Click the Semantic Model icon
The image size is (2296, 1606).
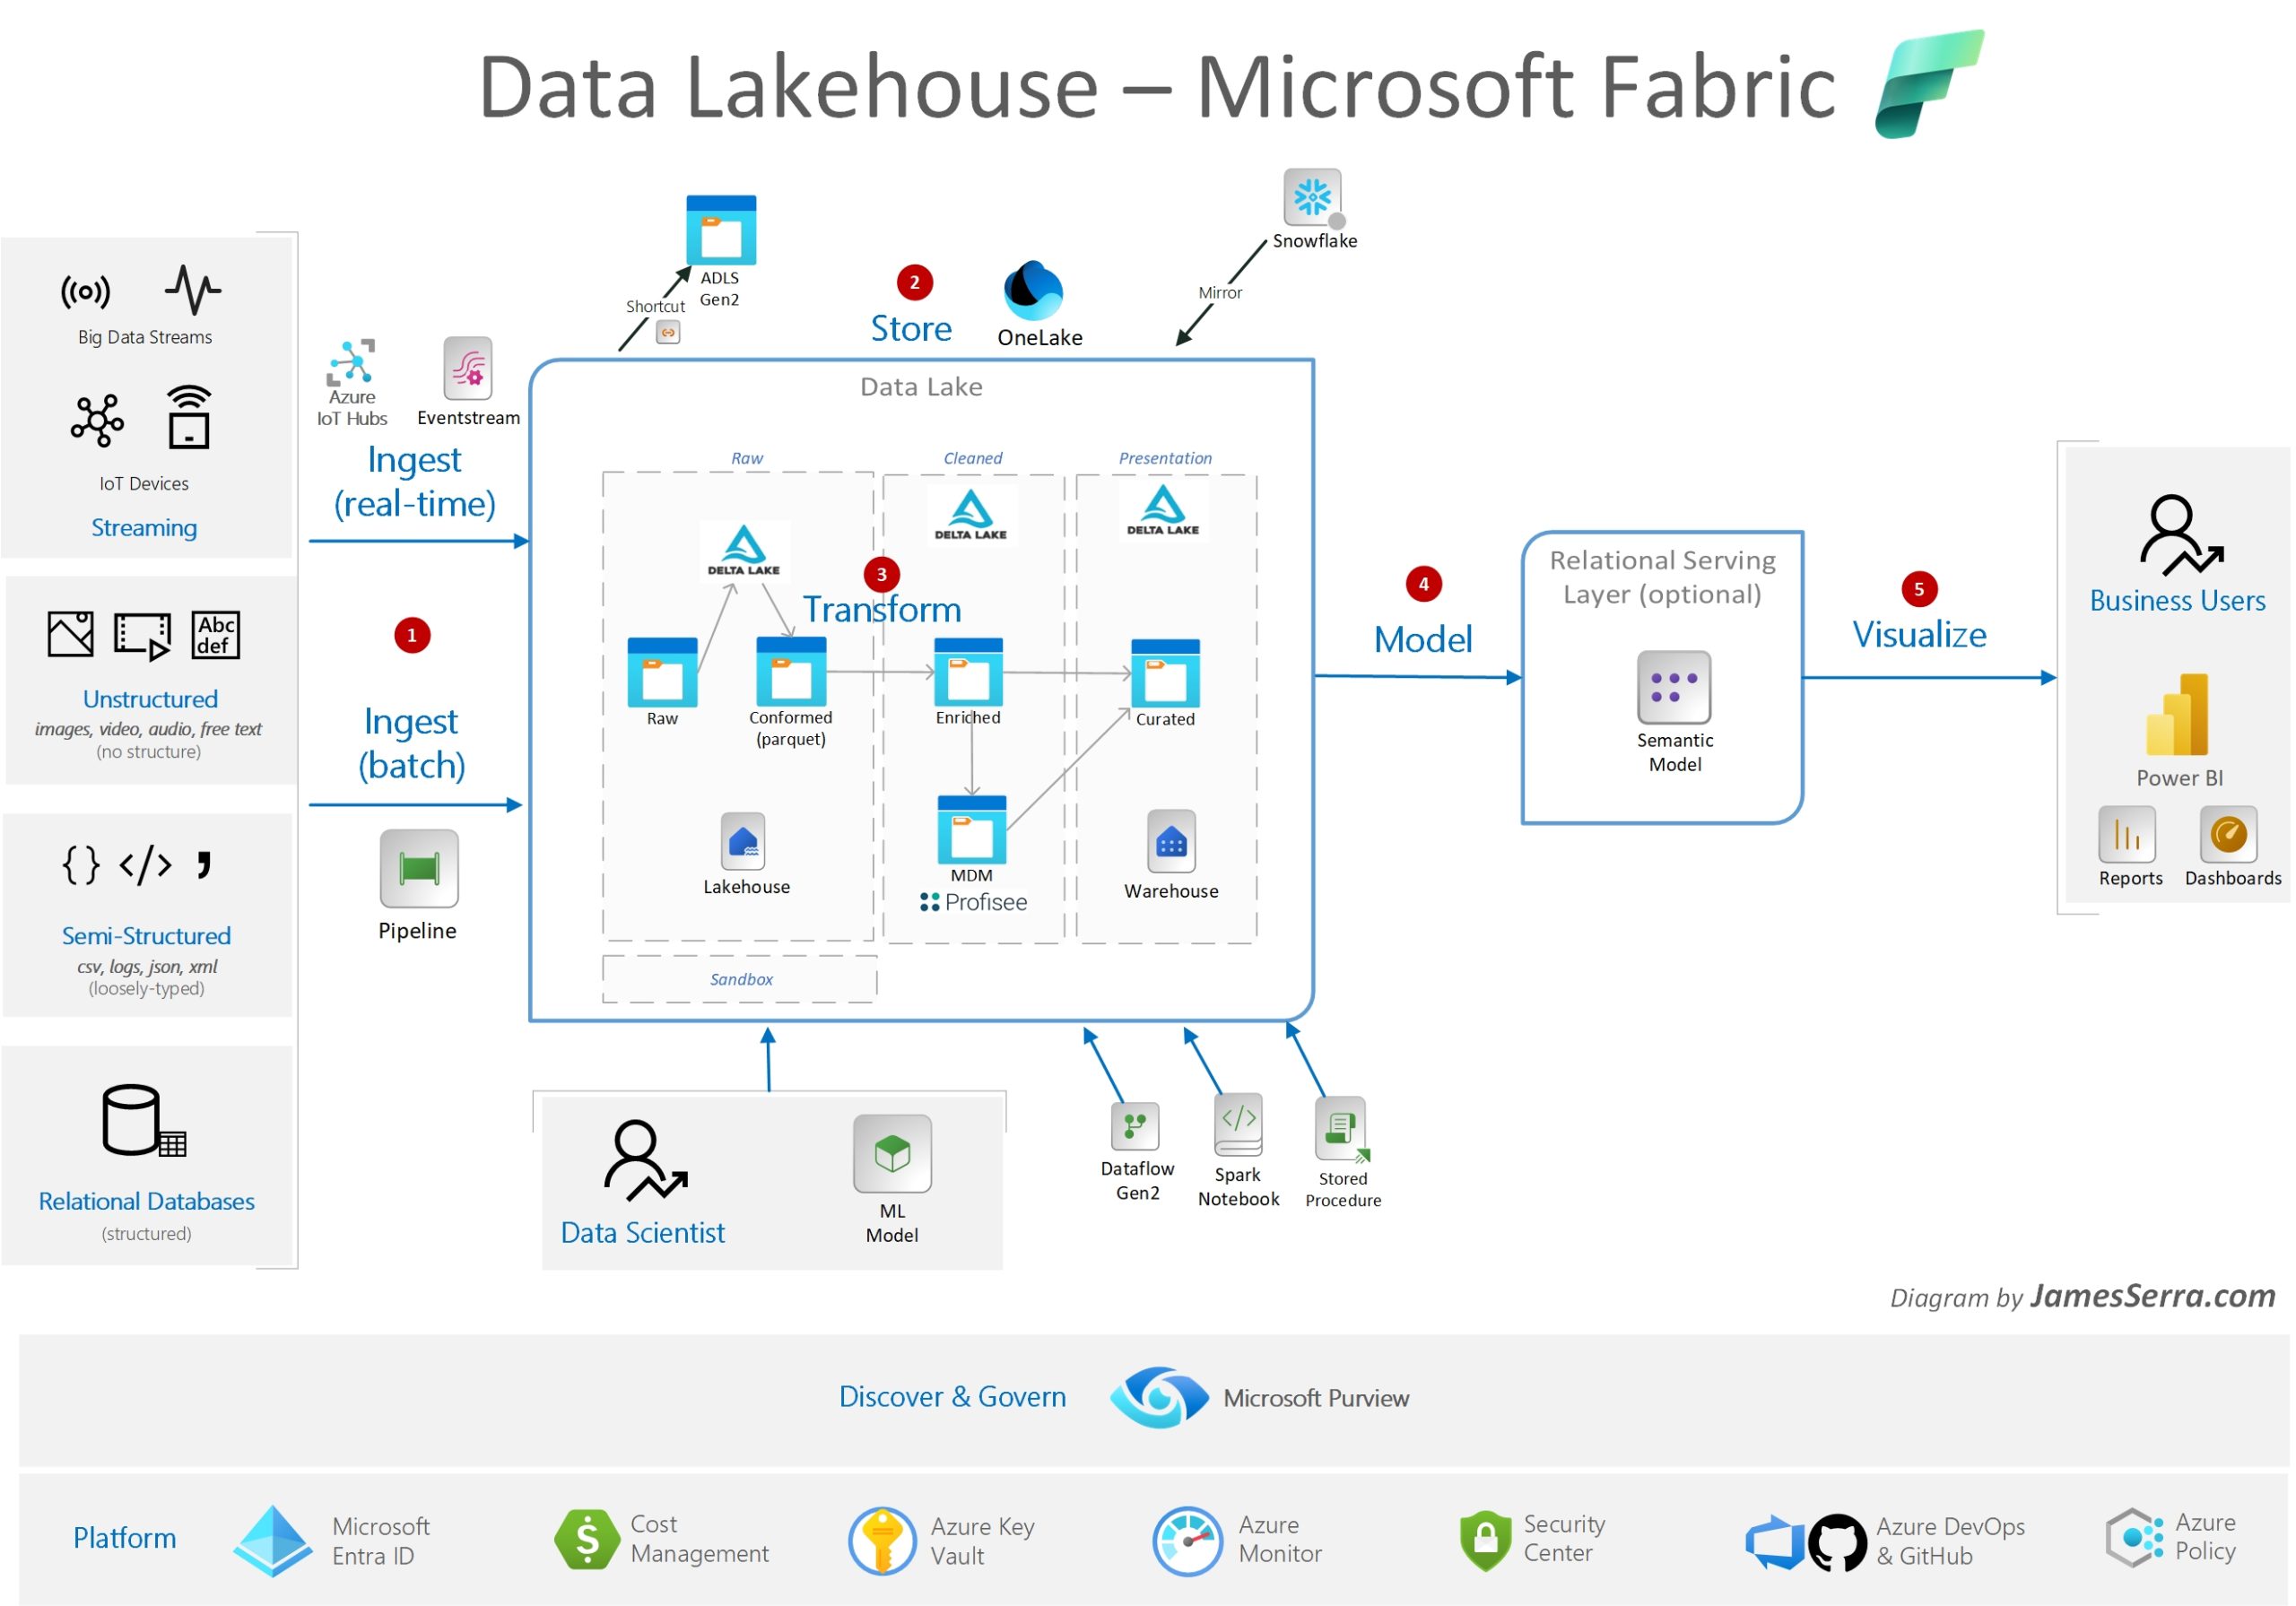point(1674,687)
